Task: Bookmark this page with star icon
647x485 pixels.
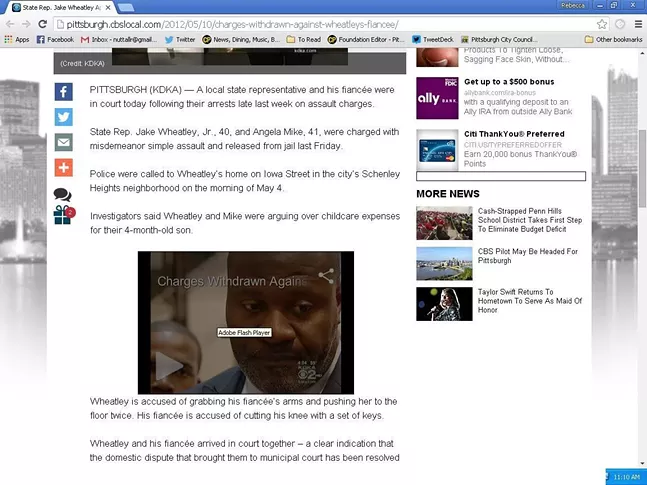Action: (602, 24)
